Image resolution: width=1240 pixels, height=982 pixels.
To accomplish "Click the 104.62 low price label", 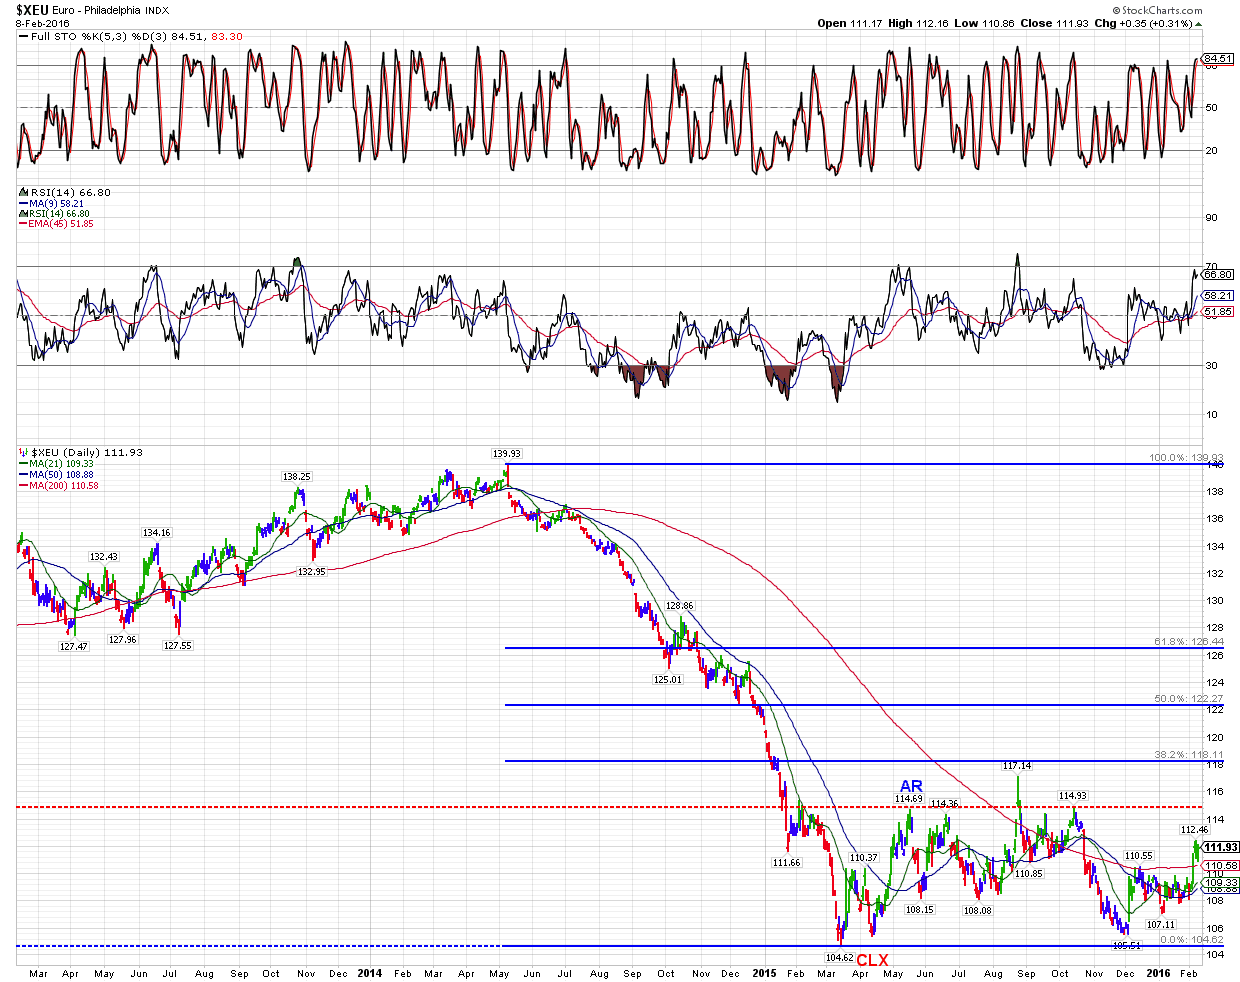I will click(839, 957).
